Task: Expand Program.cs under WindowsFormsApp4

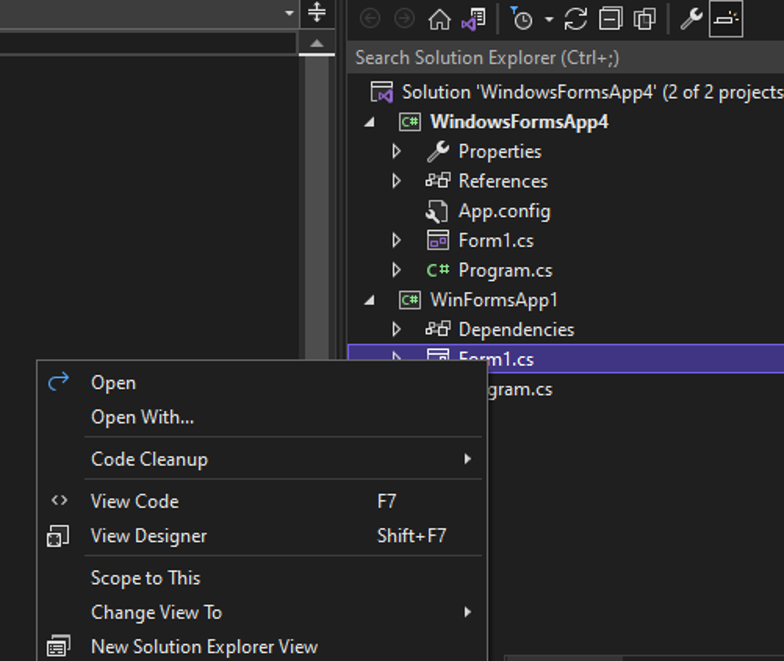Action: pos(396,270)
